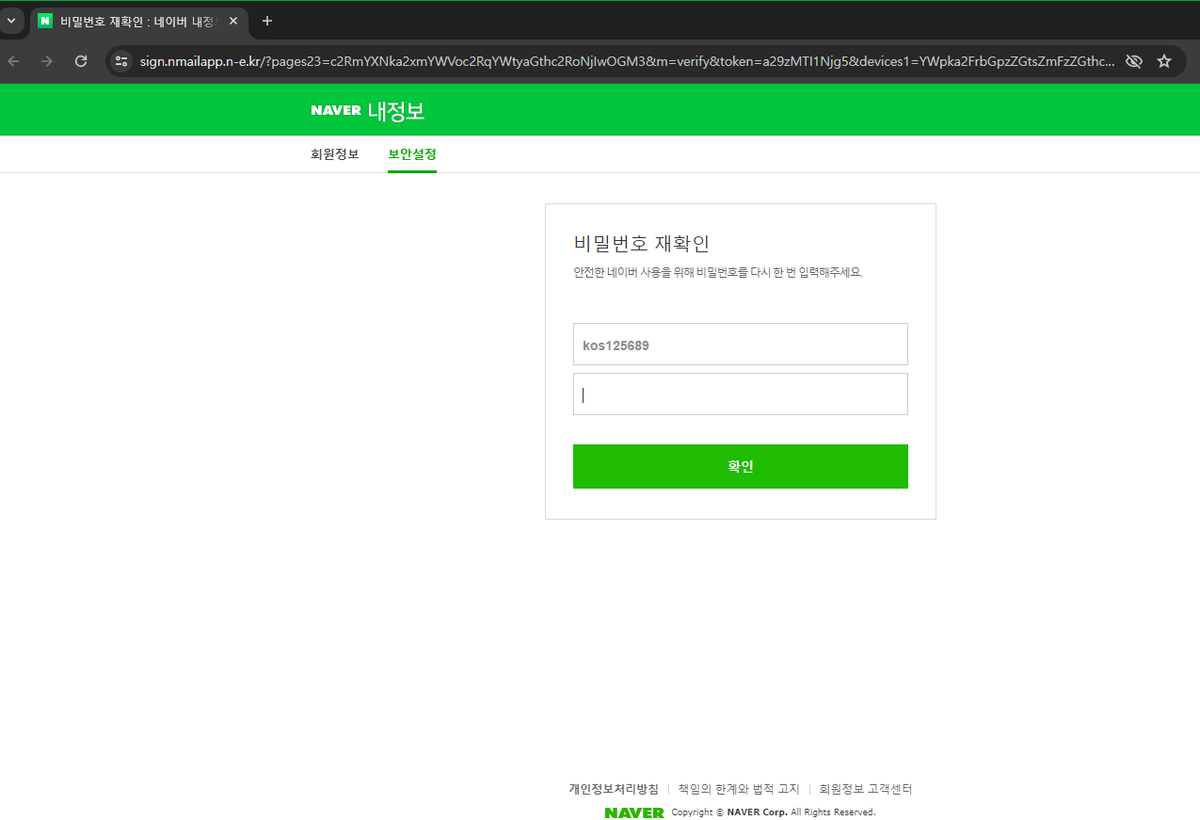
Task: Click the browser forward arrow
Action: tap(47, 61)
